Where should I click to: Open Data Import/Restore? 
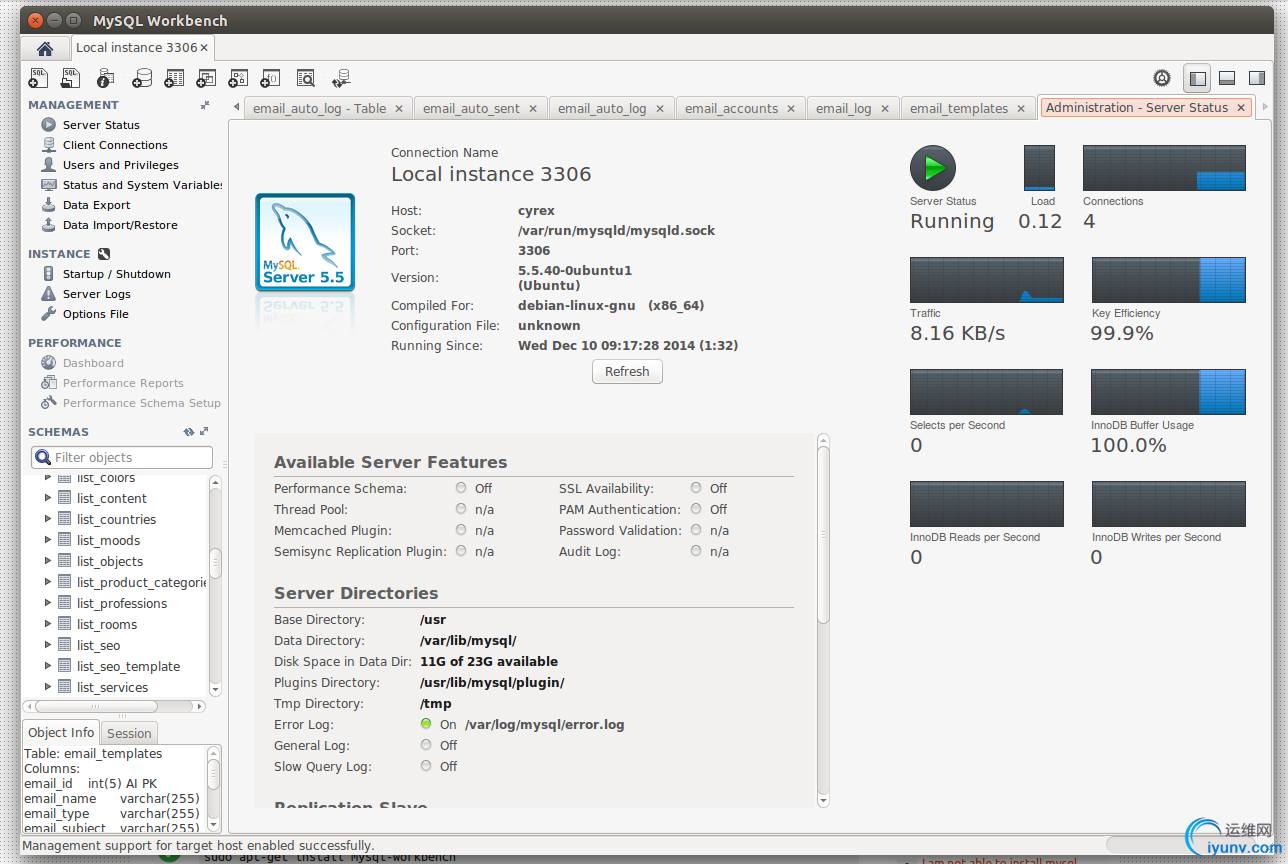coord(120,225)
